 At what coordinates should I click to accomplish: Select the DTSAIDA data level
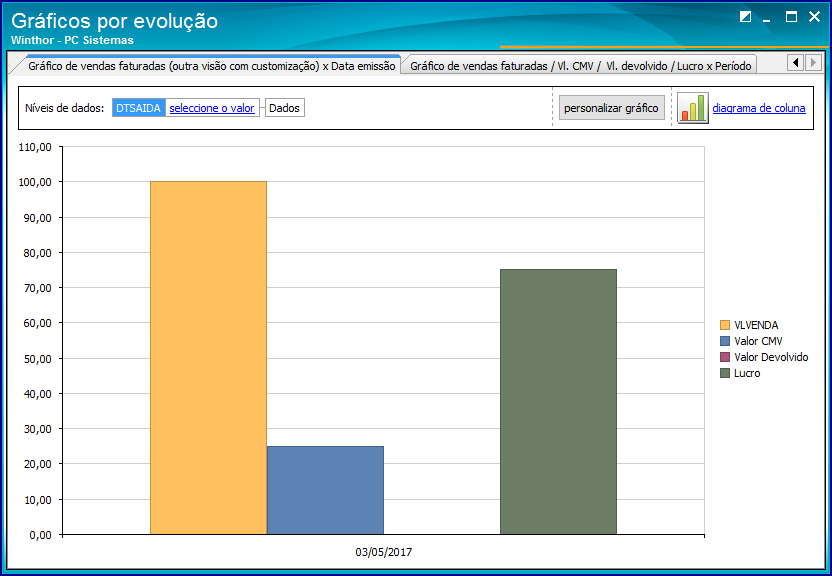(138, 108)
